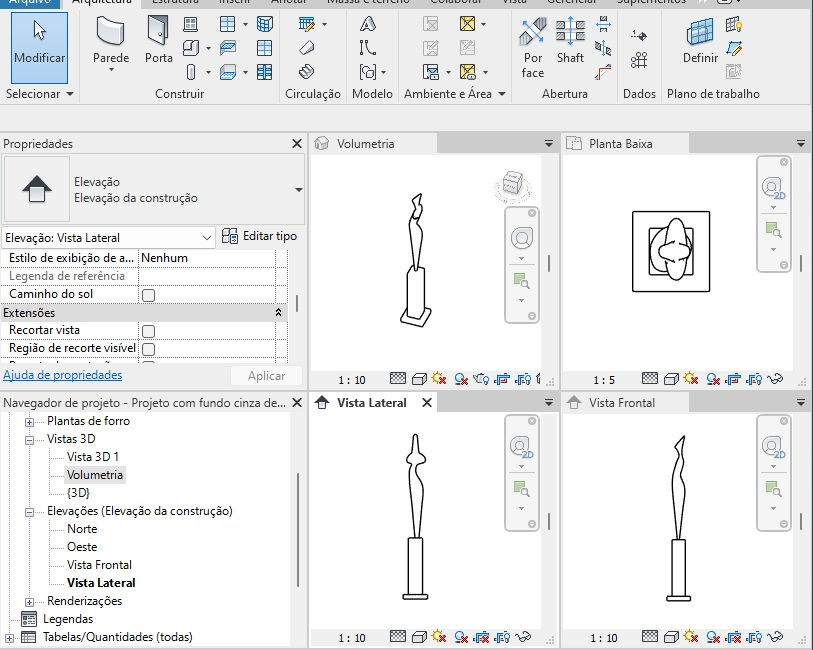813x650 pixels.
Task: Click the Column tool icon in Construir
Action: point(191,72)
